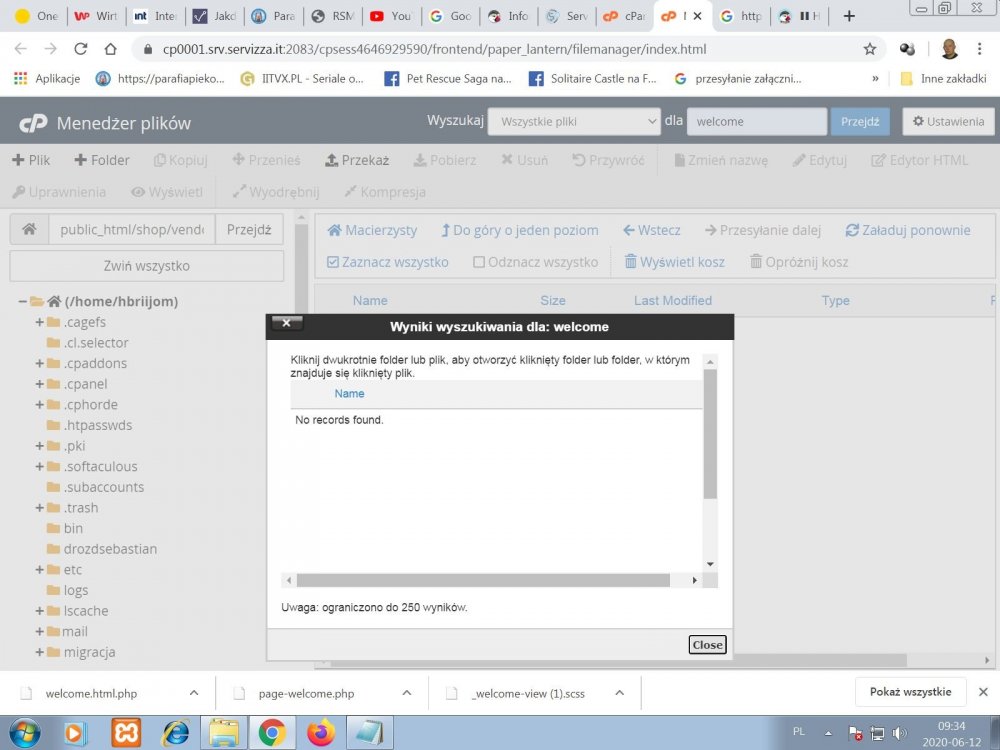Select the logs folder in tree
This screenshot has height=750, width=1000.
(x=75, y=591)
